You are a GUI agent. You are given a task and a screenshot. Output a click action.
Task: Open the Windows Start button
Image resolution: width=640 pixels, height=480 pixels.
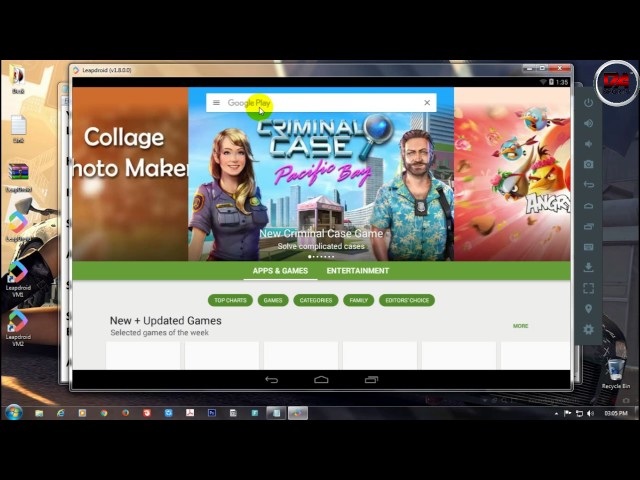click(13, 413)
